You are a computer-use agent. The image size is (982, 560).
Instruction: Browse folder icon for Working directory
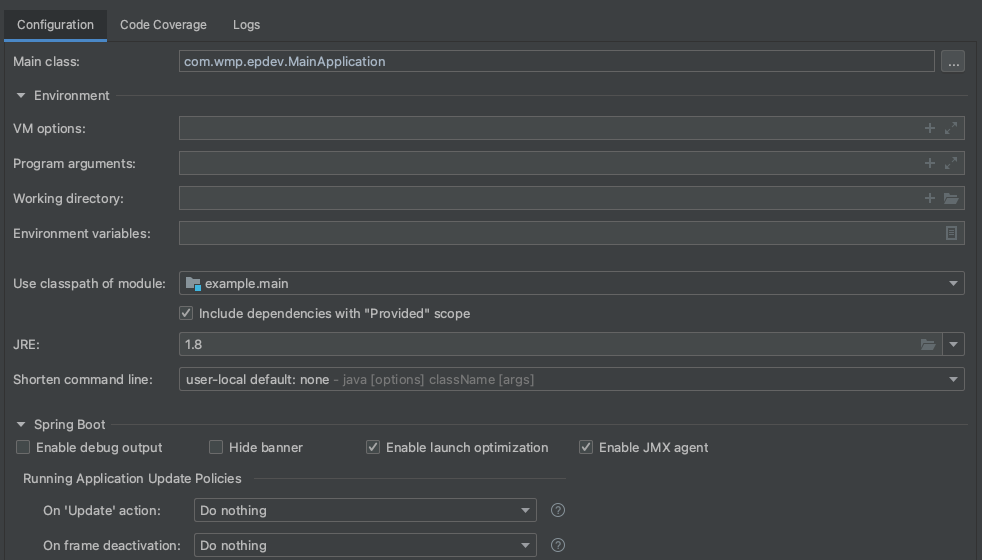tap(951, 199)
